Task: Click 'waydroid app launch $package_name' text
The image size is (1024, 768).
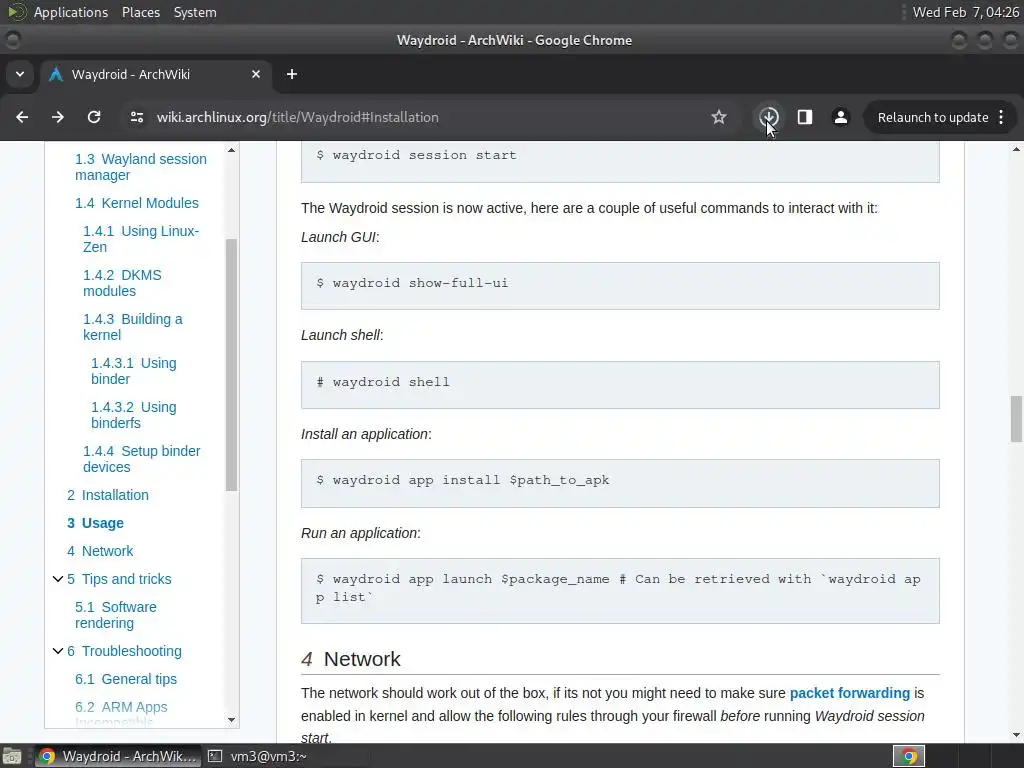Action: pos(470,579)
